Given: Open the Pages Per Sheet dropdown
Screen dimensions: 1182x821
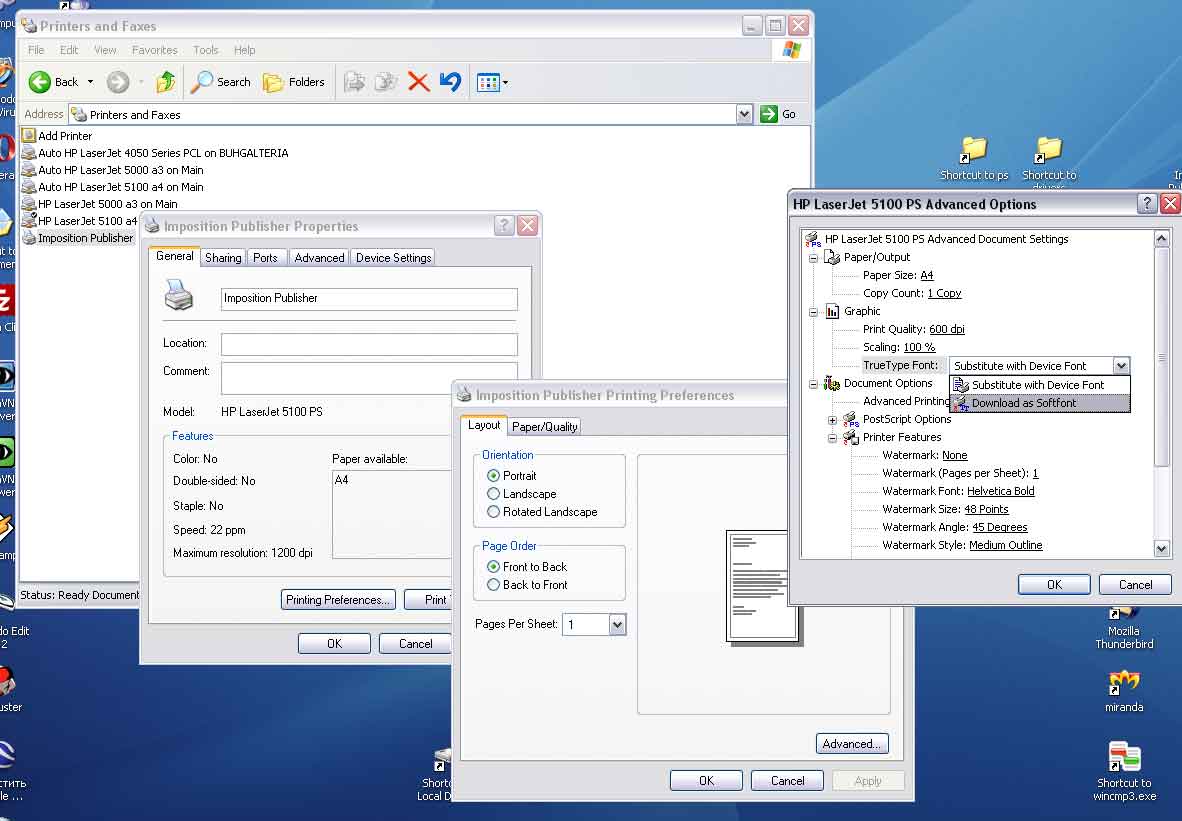Looking at the screenshot, I should point(617,624).
